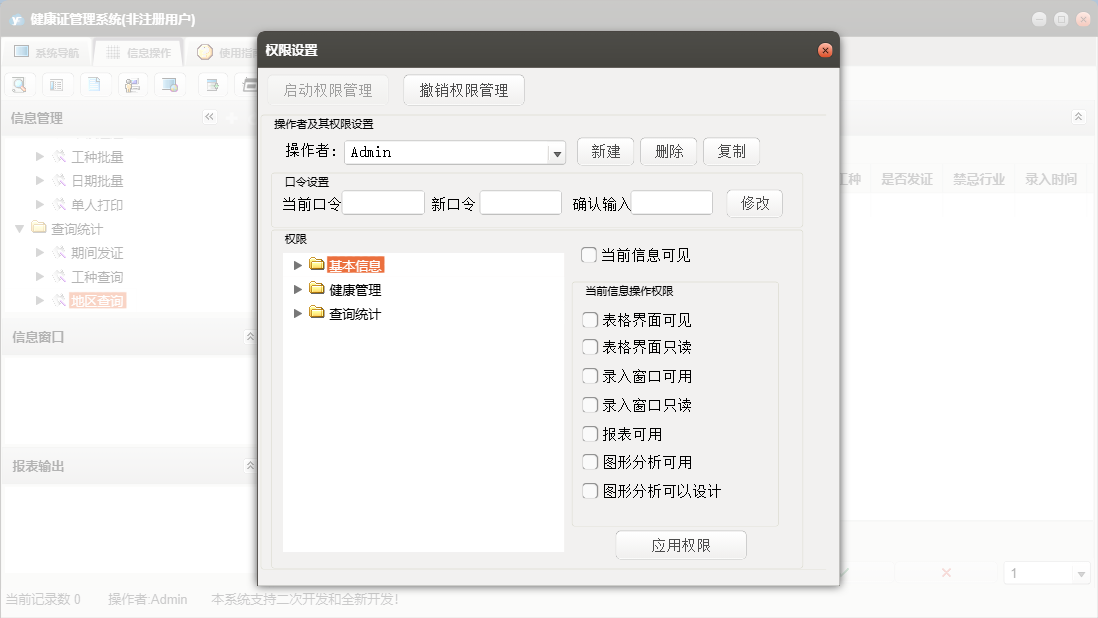Image resolution: width=1098 pixels, height=618 pixels.
Task: Open the 操作者 Admin dropdown
Action: tap(557, 153)
